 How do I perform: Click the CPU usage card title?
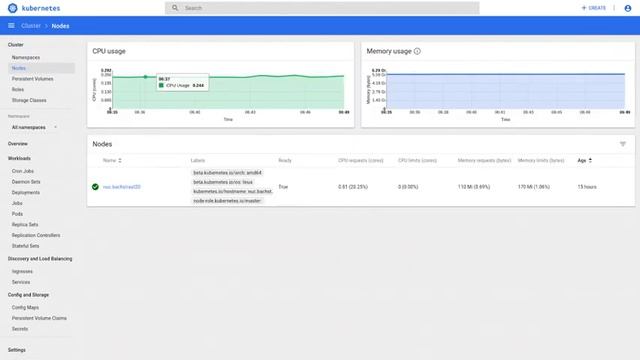pos(109,51)
